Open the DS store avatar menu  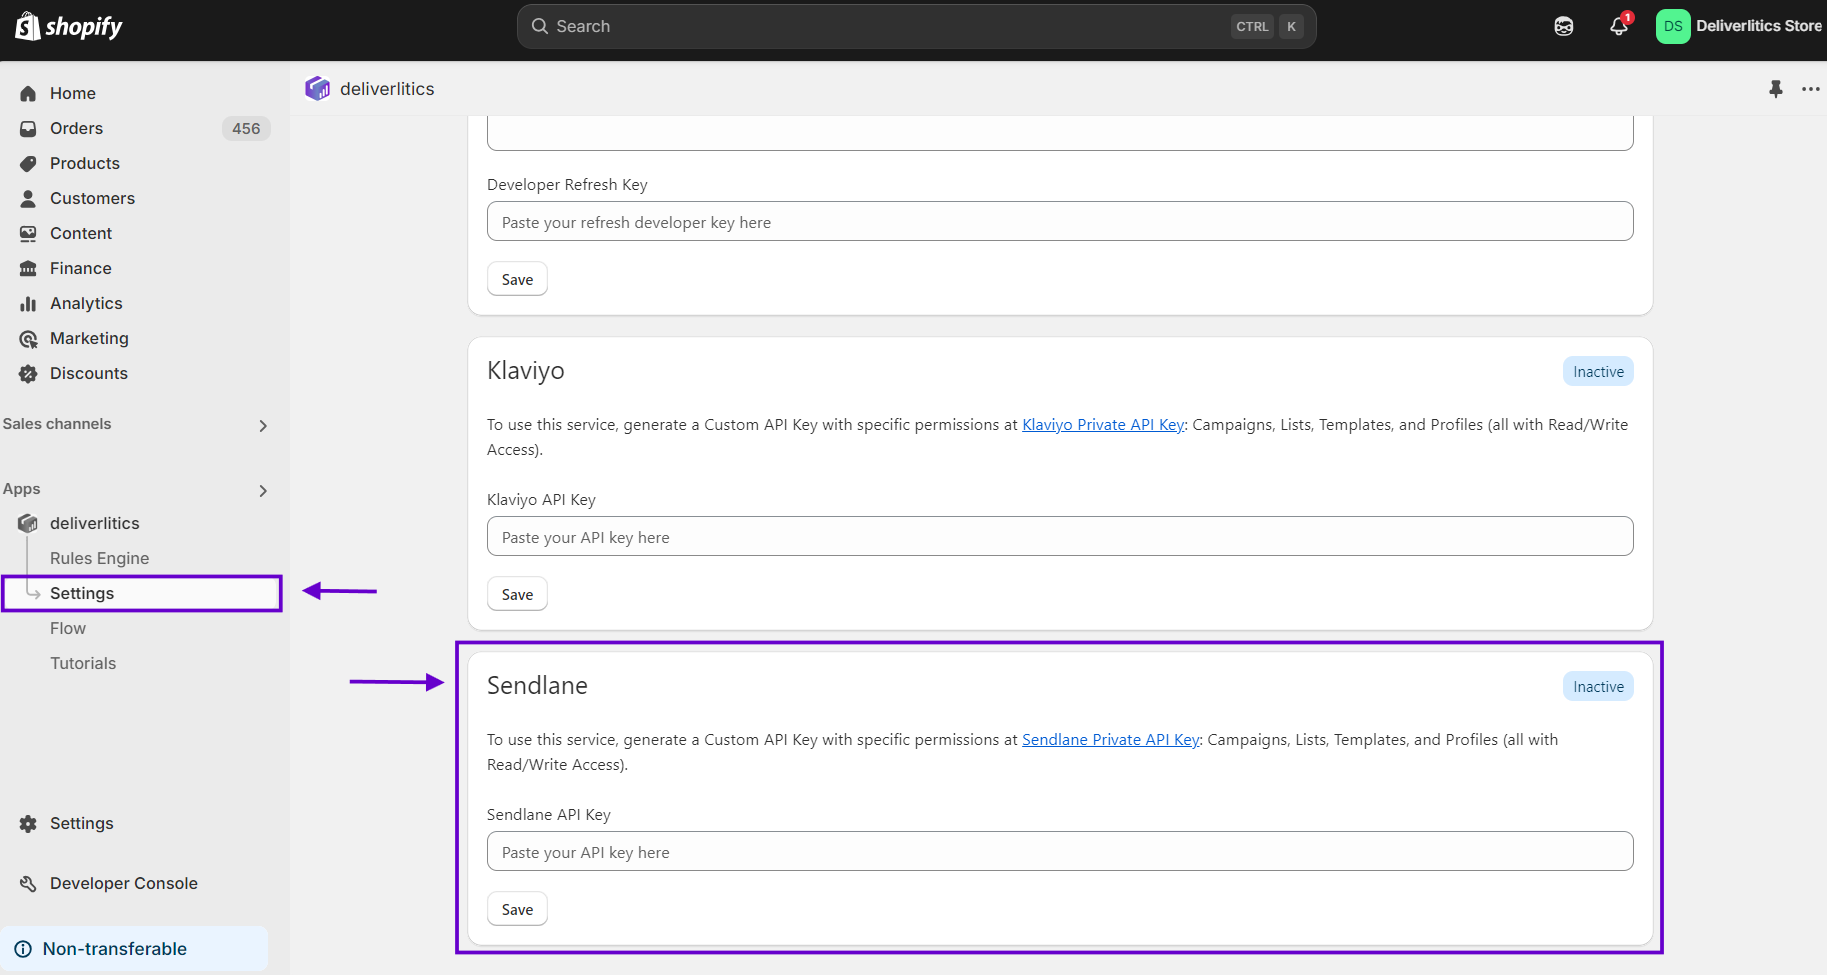point(1673,27)
